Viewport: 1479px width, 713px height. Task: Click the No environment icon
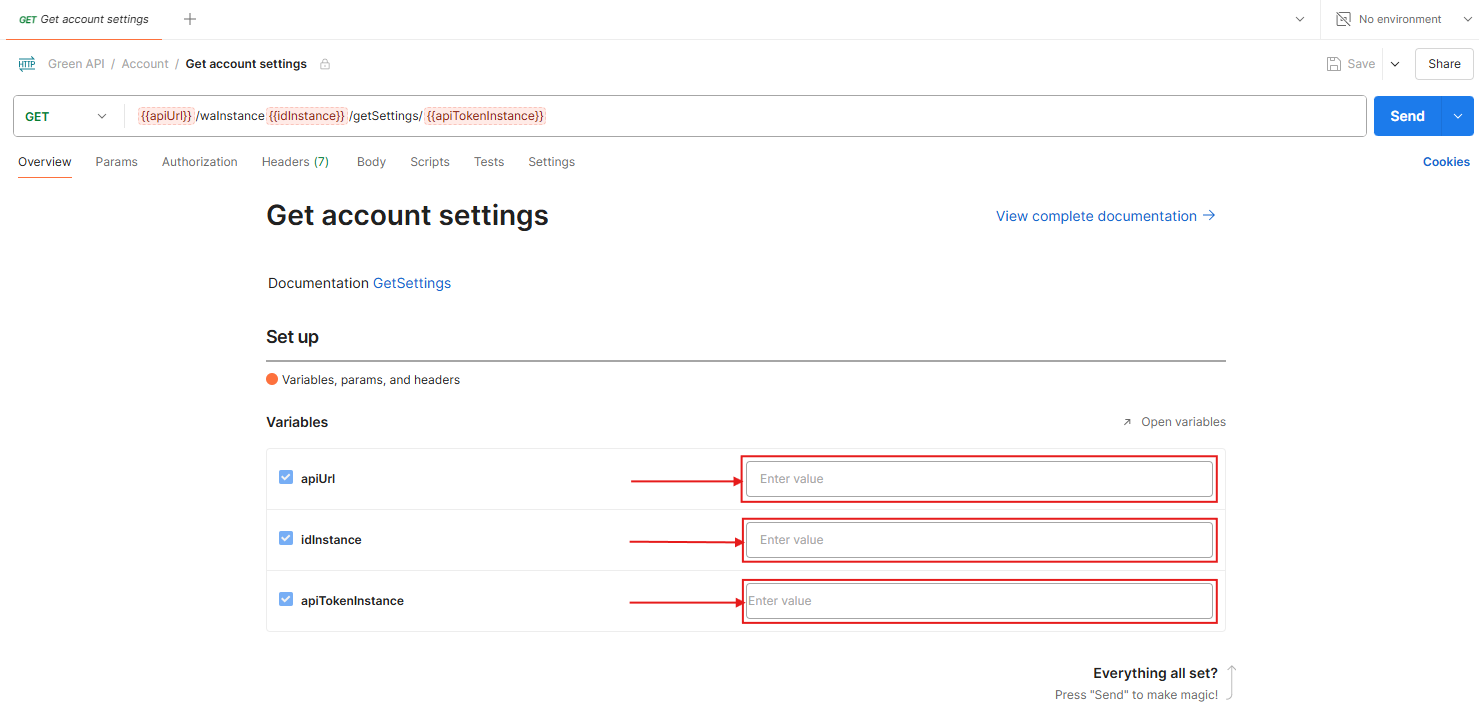[1344, 19]
